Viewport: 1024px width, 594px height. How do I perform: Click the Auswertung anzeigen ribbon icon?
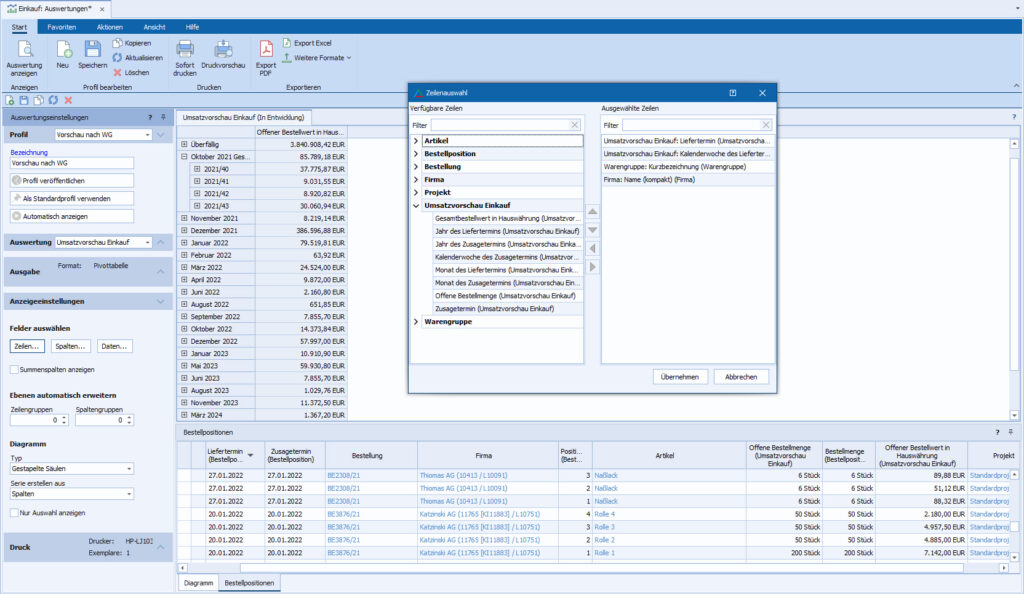point(24,50)
